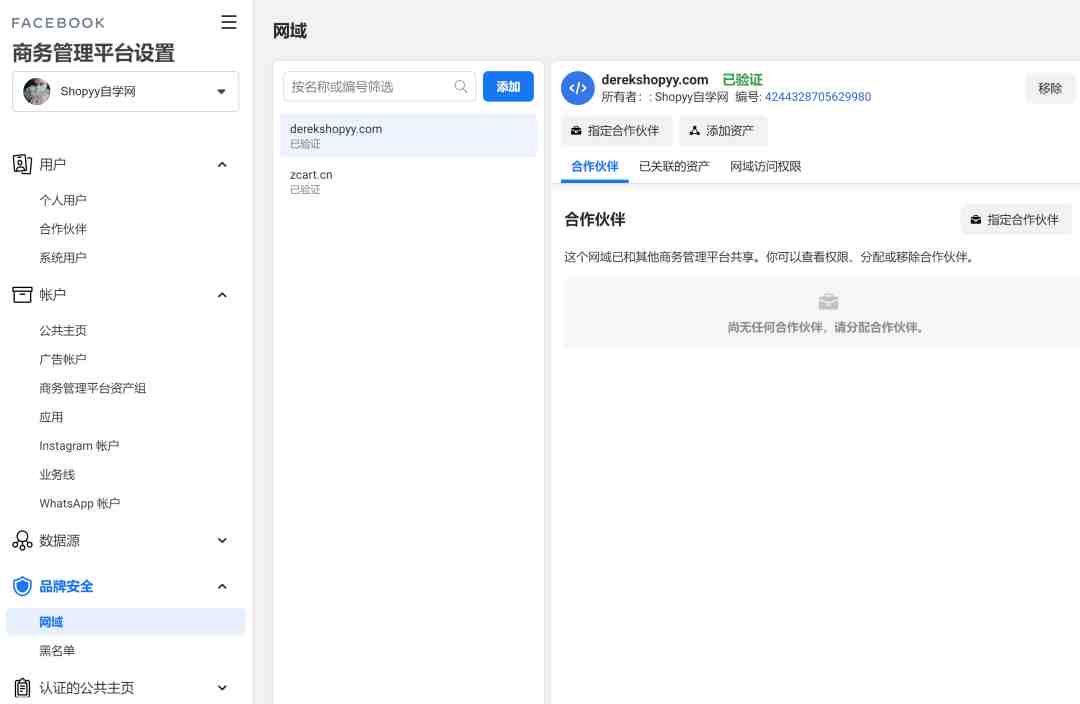Open 个人用户 in the sidebar
Screen dimensions: 1080x704
(63, 200)
